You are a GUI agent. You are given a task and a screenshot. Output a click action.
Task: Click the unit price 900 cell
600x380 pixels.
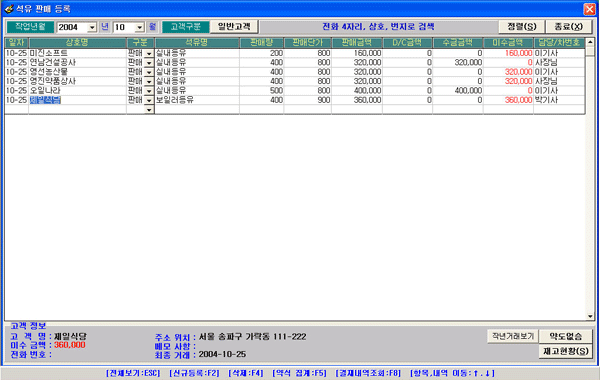click(x=308, y=100)
